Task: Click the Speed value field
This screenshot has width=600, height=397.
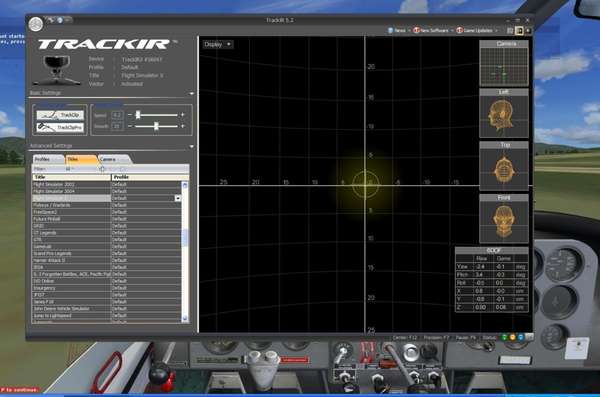Action: pyautogui.click(x=117, y=115)
